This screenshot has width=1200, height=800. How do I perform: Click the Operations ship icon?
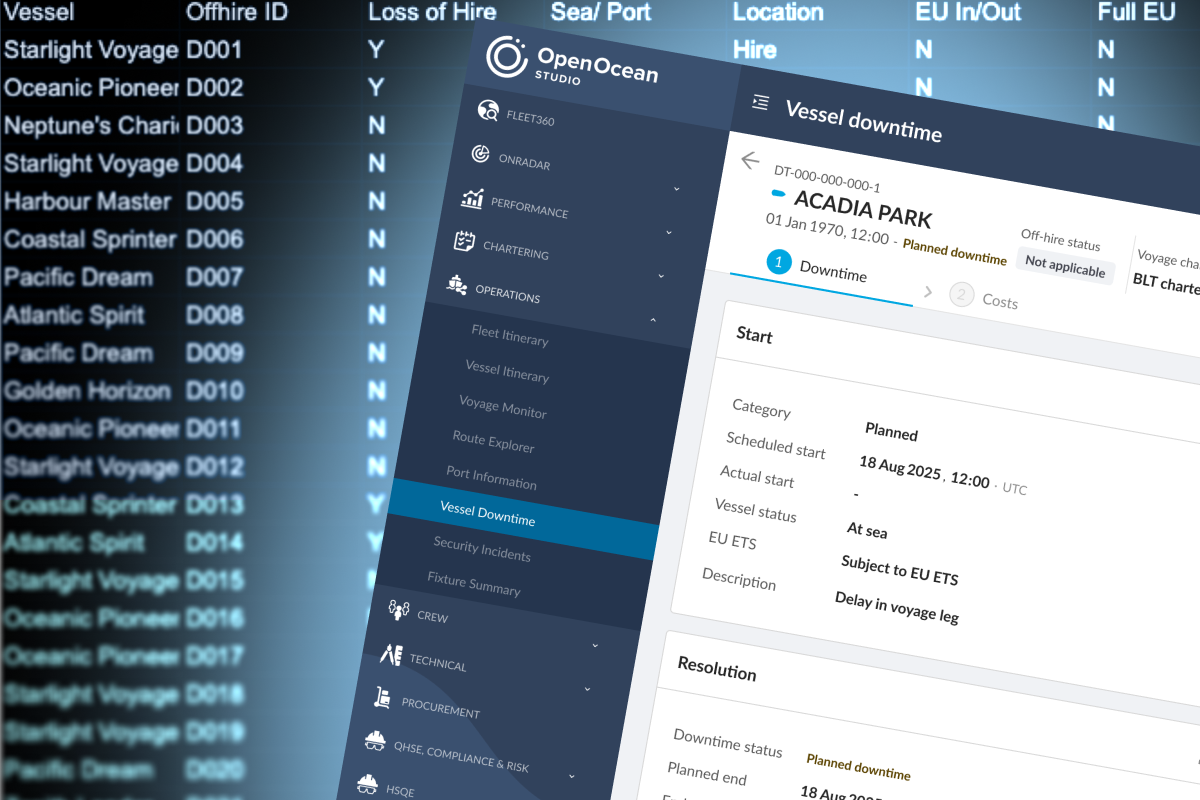coord(457,285)
